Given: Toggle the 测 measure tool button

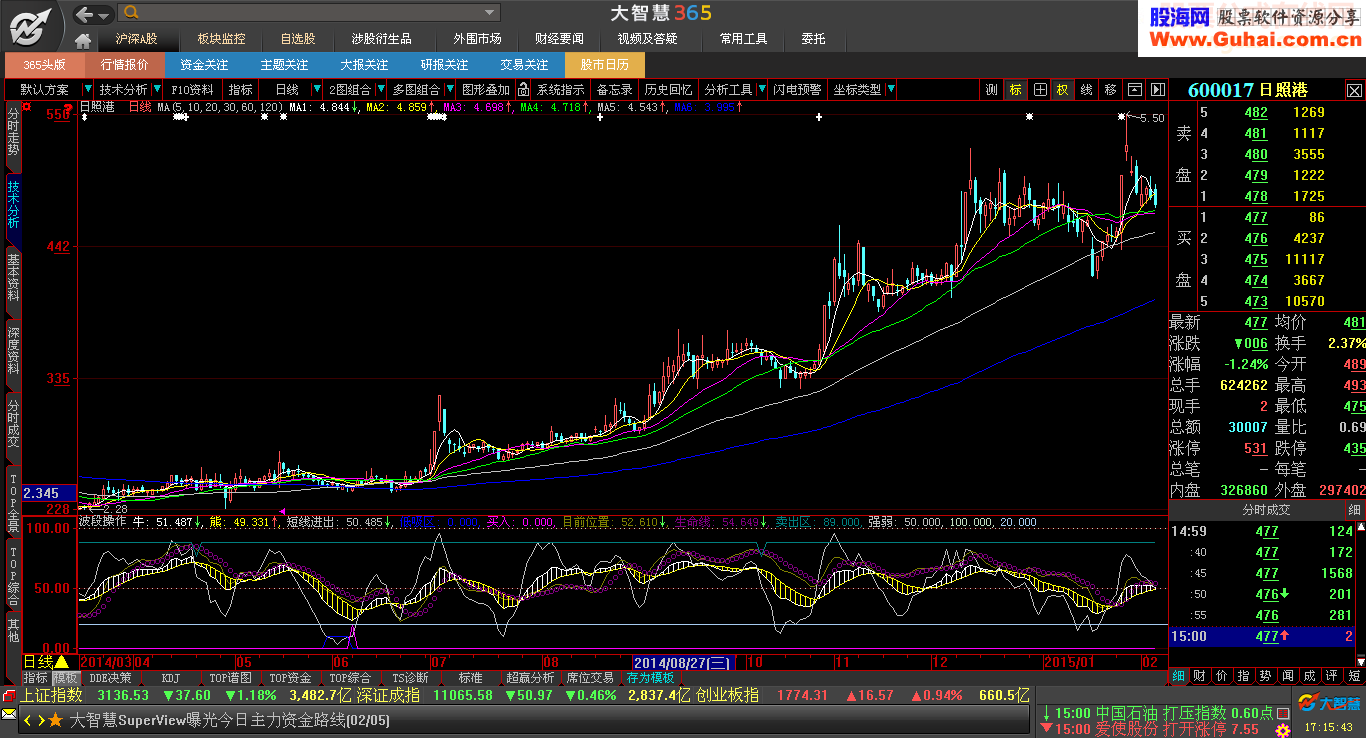Looking at the screenshot, I should [x=991, y=89].
